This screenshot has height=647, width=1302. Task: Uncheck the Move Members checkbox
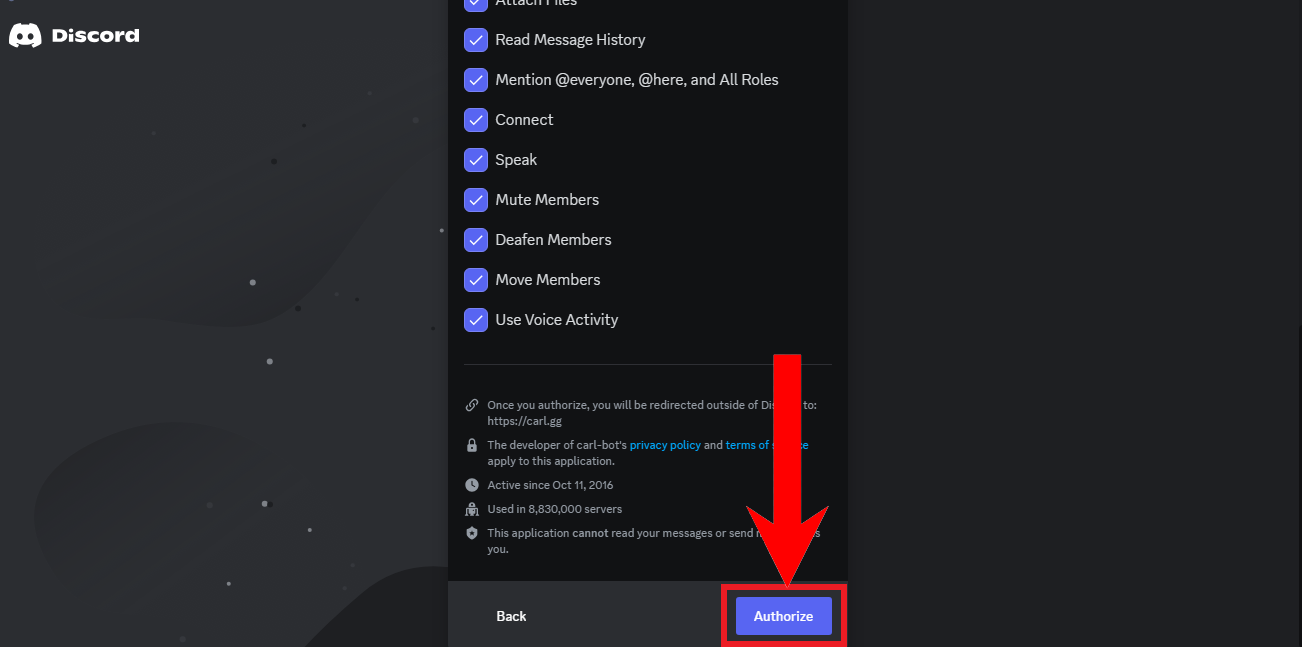[476, 280]
